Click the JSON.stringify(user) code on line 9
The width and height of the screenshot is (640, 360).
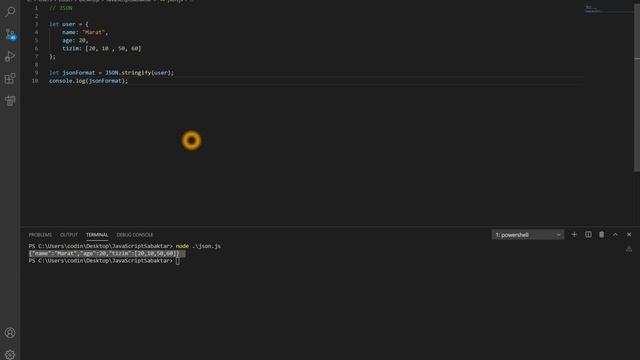tap(139, 73)
